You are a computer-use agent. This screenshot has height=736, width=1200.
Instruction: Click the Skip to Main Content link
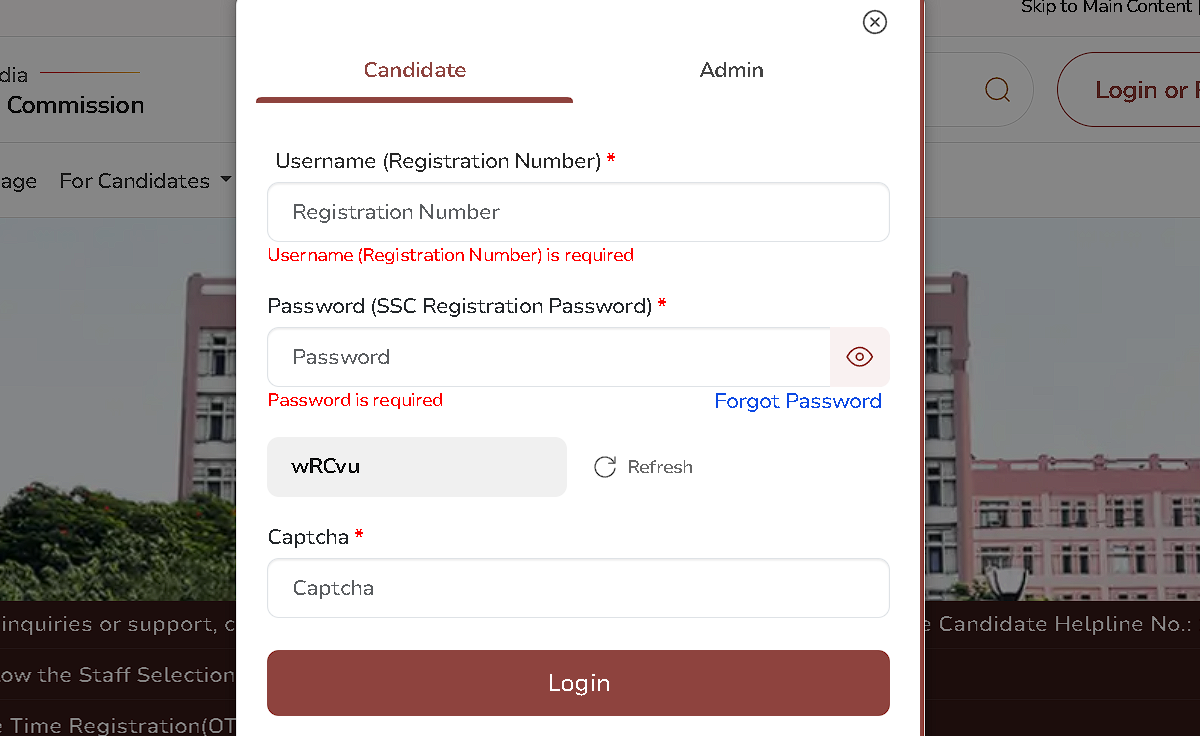1106,7
